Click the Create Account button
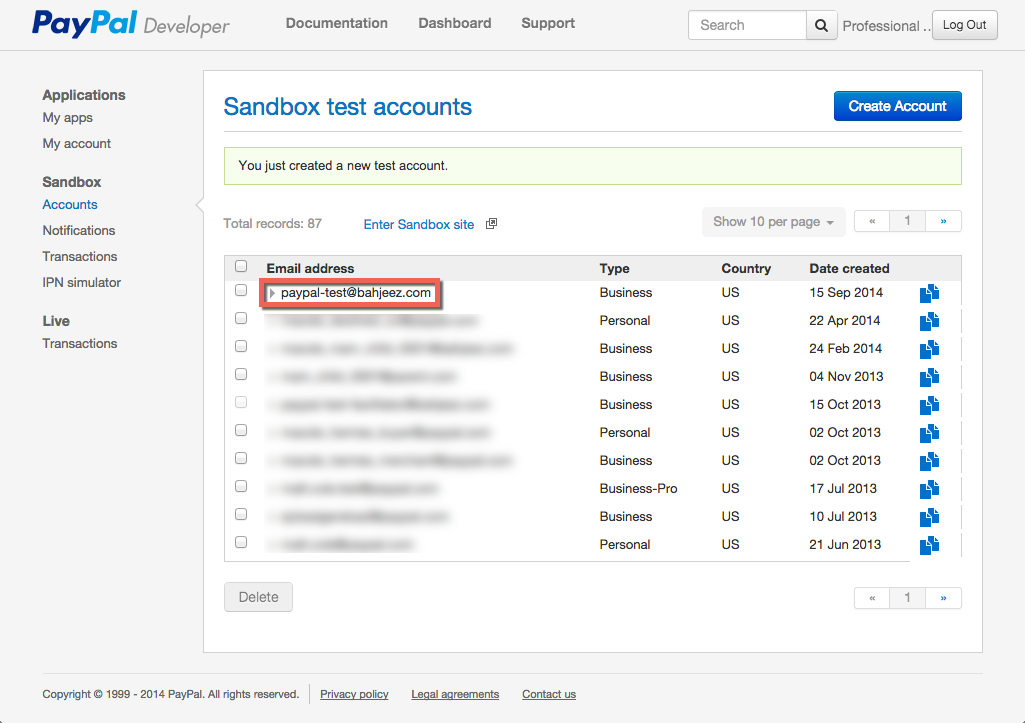1025x723 pixels. [898, 106]
